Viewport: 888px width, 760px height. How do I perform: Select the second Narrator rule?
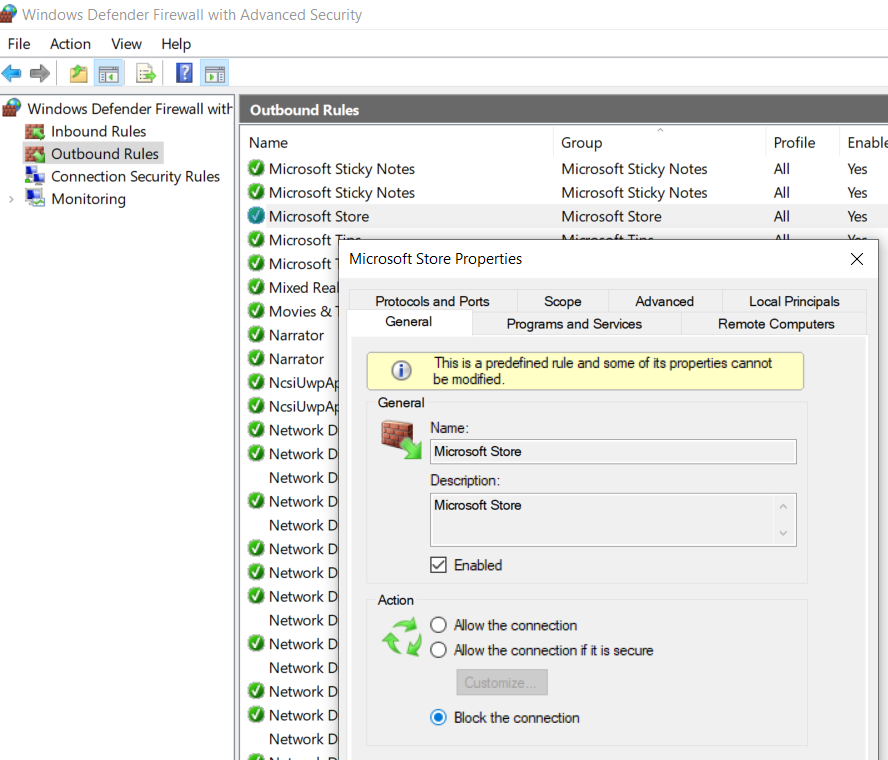coord(292,359)
